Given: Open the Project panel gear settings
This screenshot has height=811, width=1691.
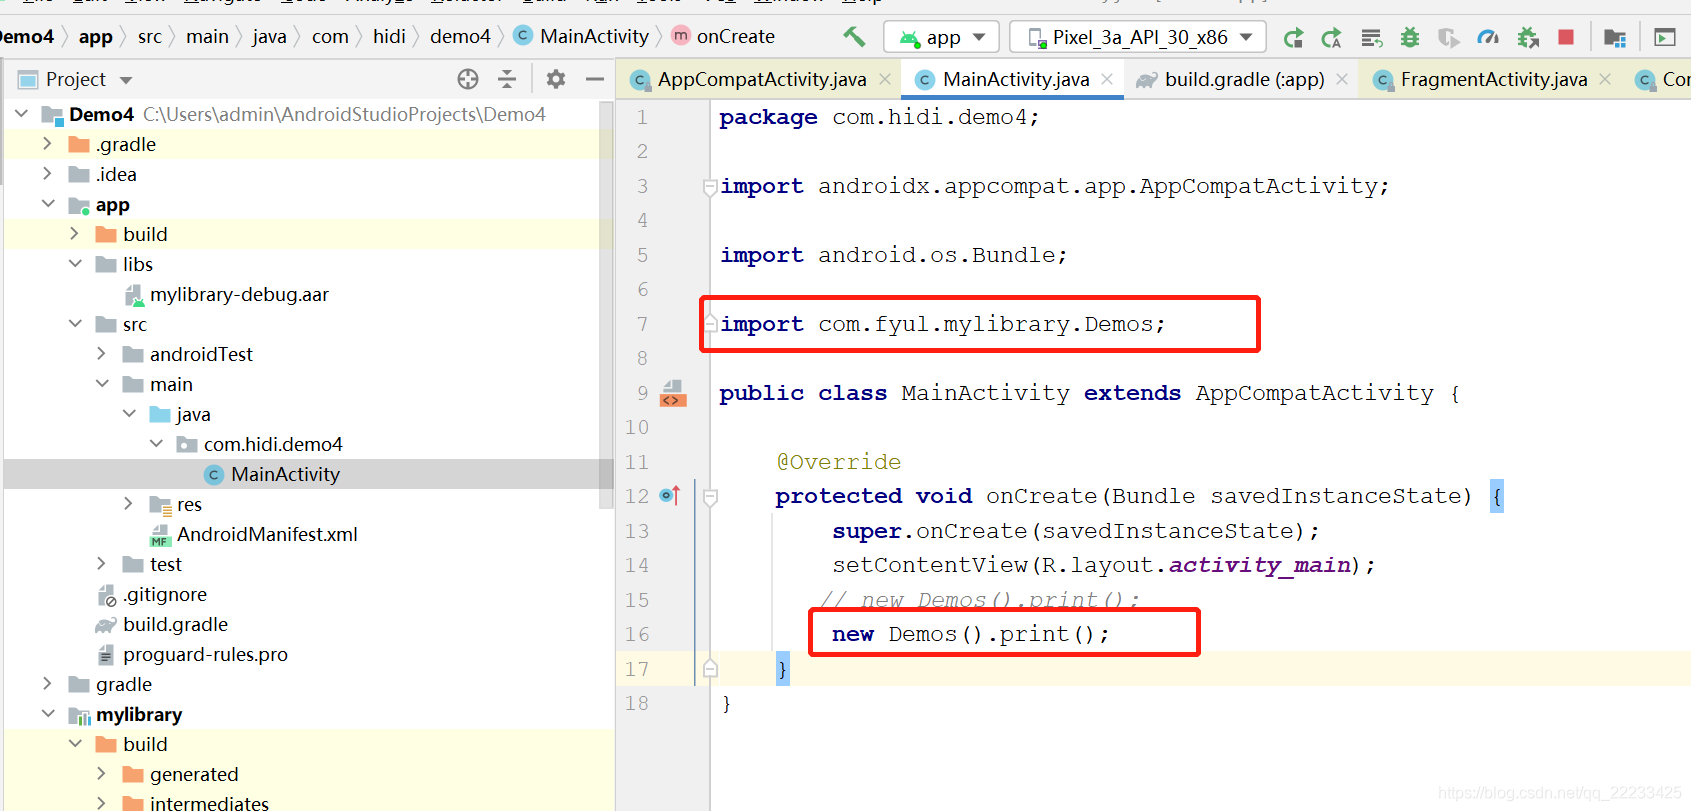Looking at the screenshot, I should 556,79.
